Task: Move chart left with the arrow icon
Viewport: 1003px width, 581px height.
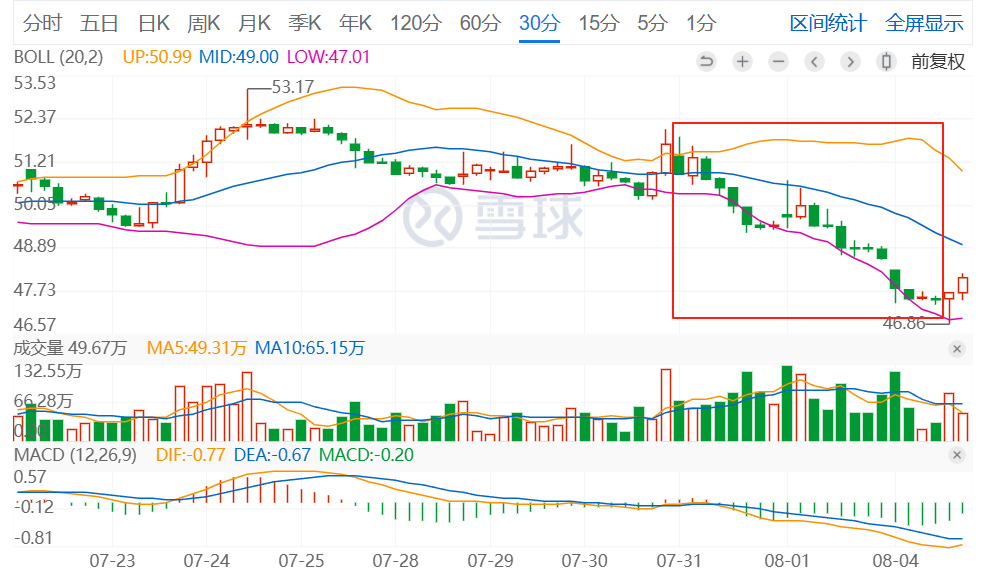Action: pos(814,61)
